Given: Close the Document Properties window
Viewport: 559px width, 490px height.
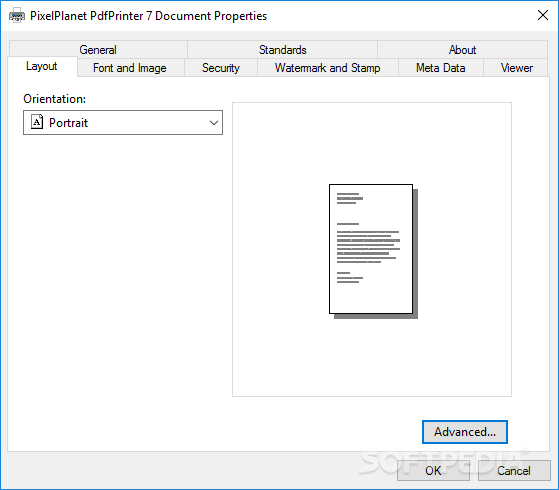Looking at the screenshot, I should (543, 15).
